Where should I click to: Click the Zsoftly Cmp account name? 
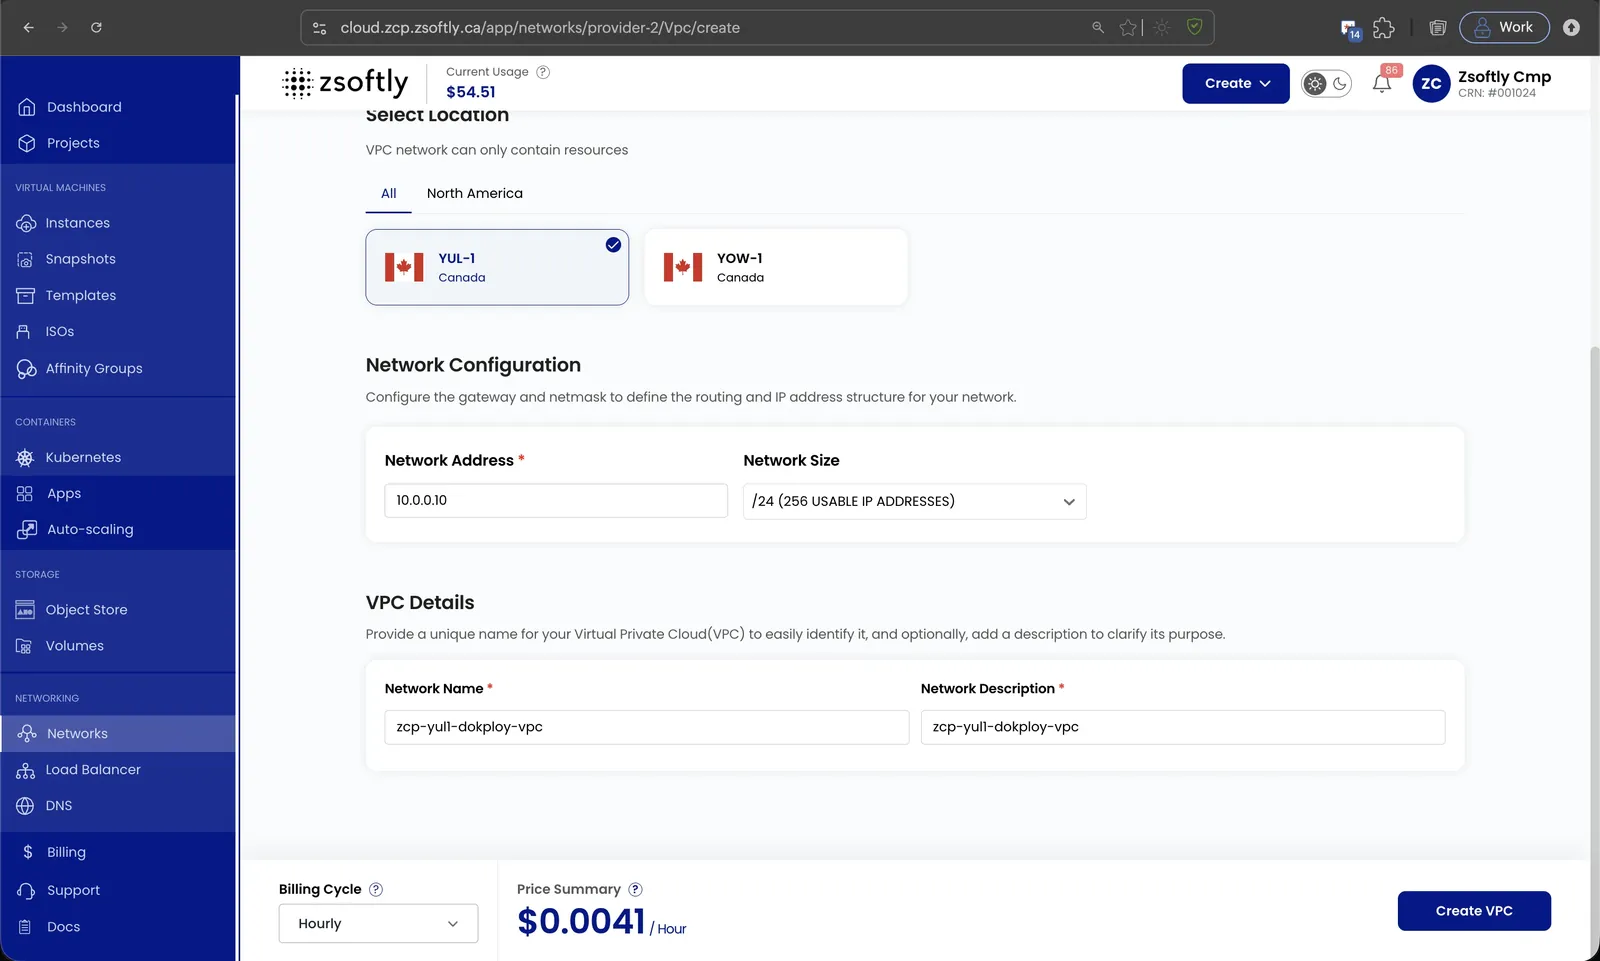(x=1504, y=77)
